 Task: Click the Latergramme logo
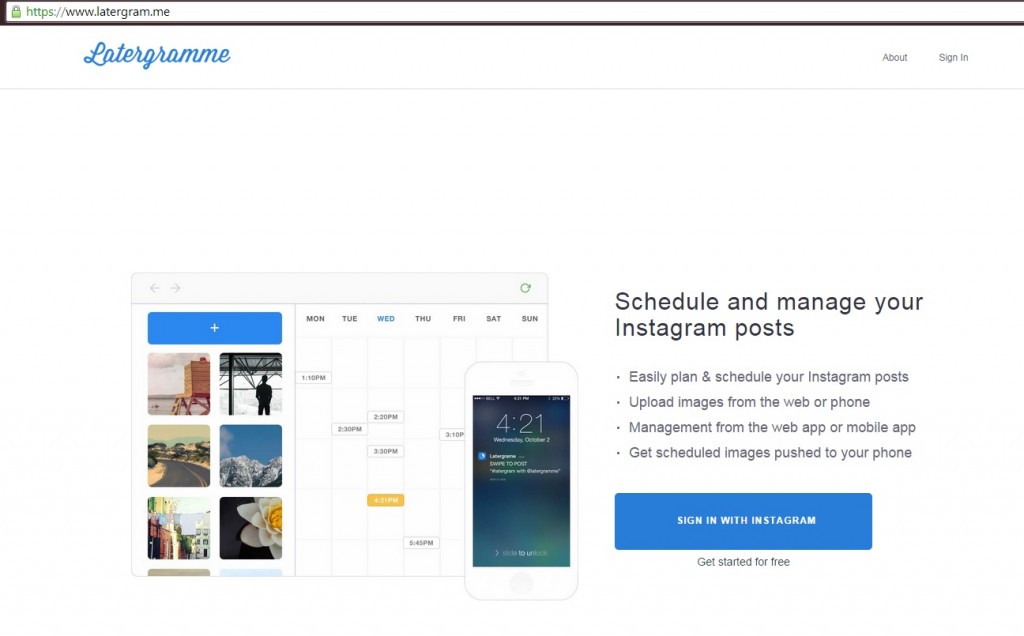point(157,55)
